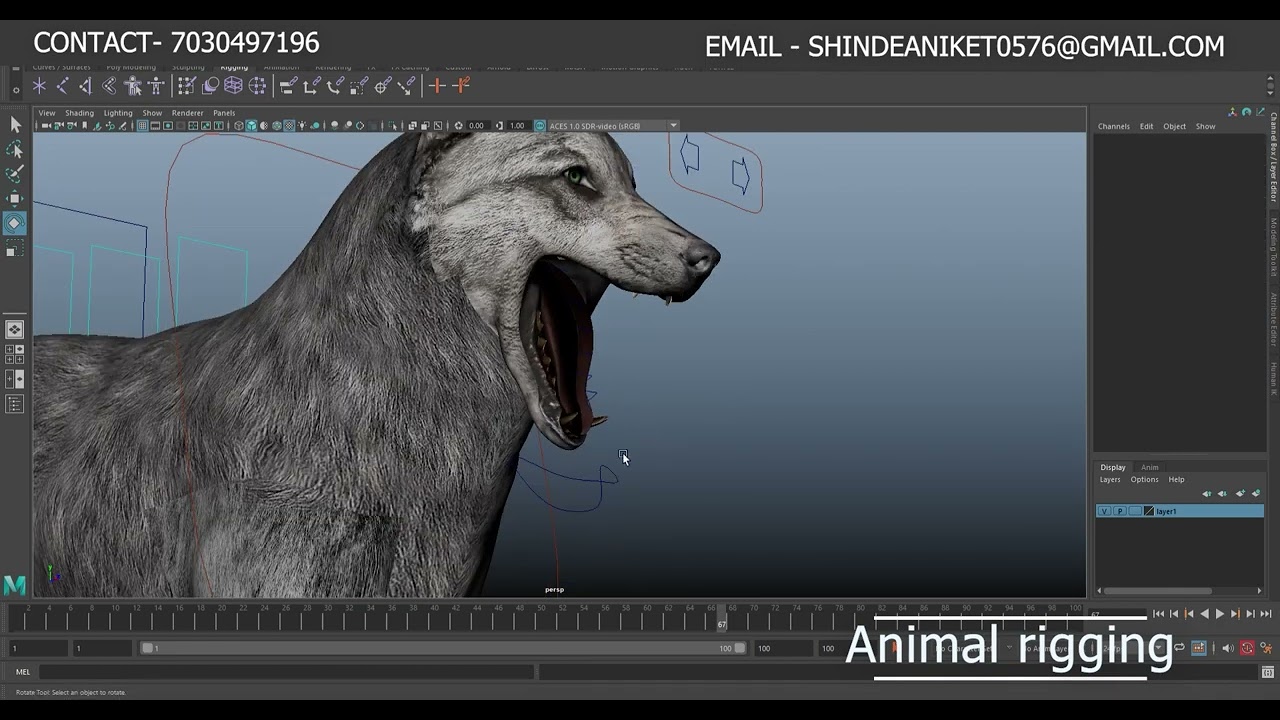Open Object menu in Channel Box
Screen dimensions: 1280x720
(1174, 126)
